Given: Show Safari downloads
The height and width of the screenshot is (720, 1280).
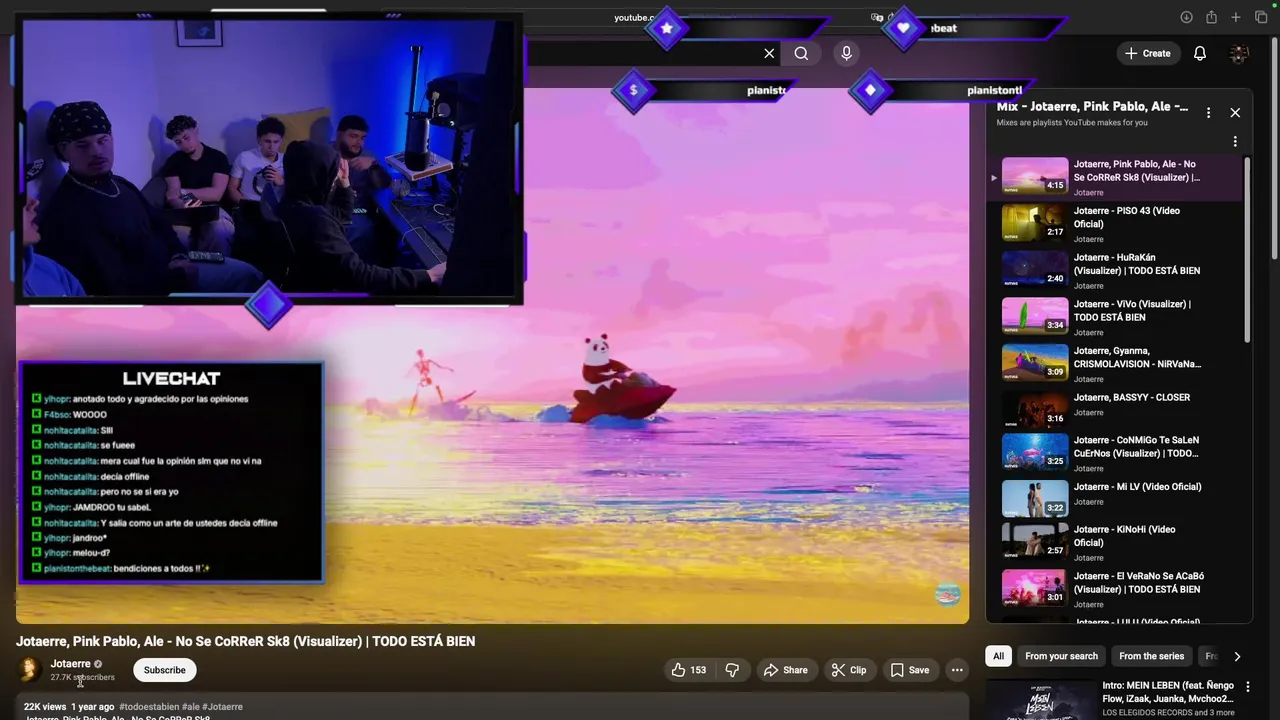Looking at the screenshot, I should pos(1186,17).
